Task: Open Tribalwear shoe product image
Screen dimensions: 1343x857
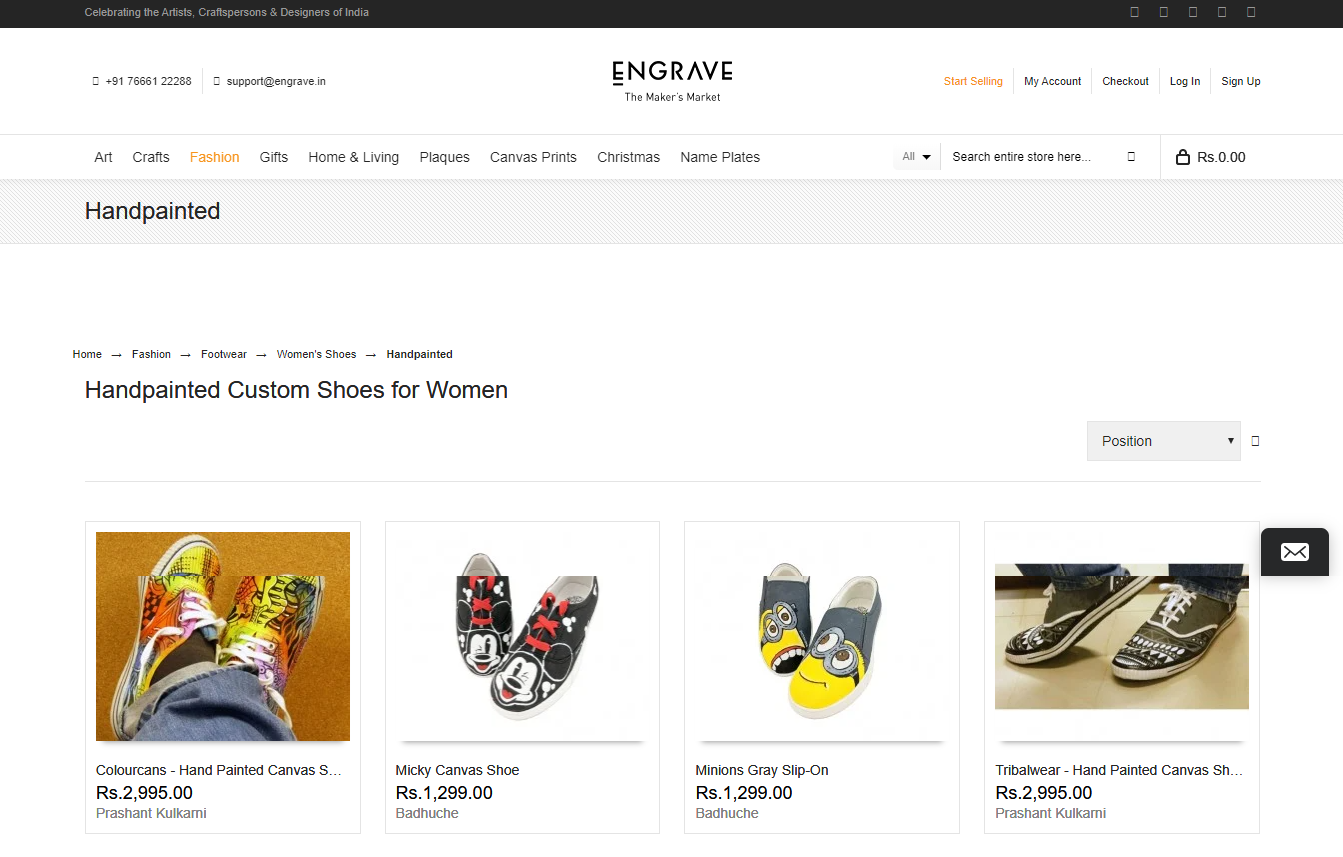Action: [x=1122, y=637]
